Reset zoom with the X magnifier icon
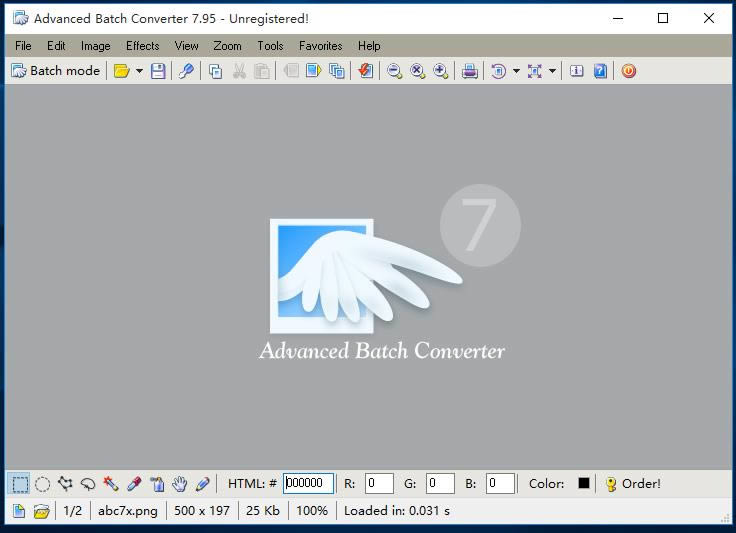Image resolution: width=736 pixels, height=533 pixels. point(417,71)
